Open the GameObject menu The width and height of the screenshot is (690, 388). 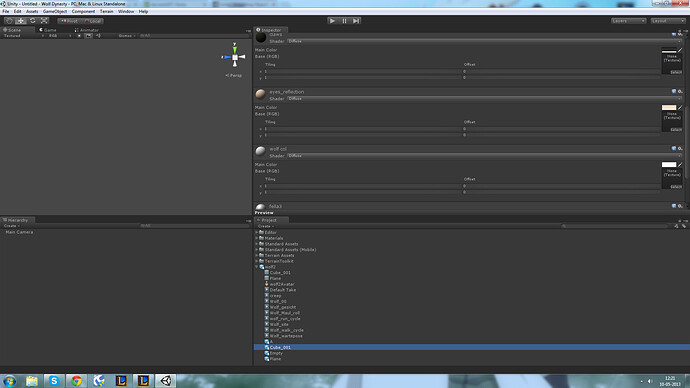tap(55, 11)
